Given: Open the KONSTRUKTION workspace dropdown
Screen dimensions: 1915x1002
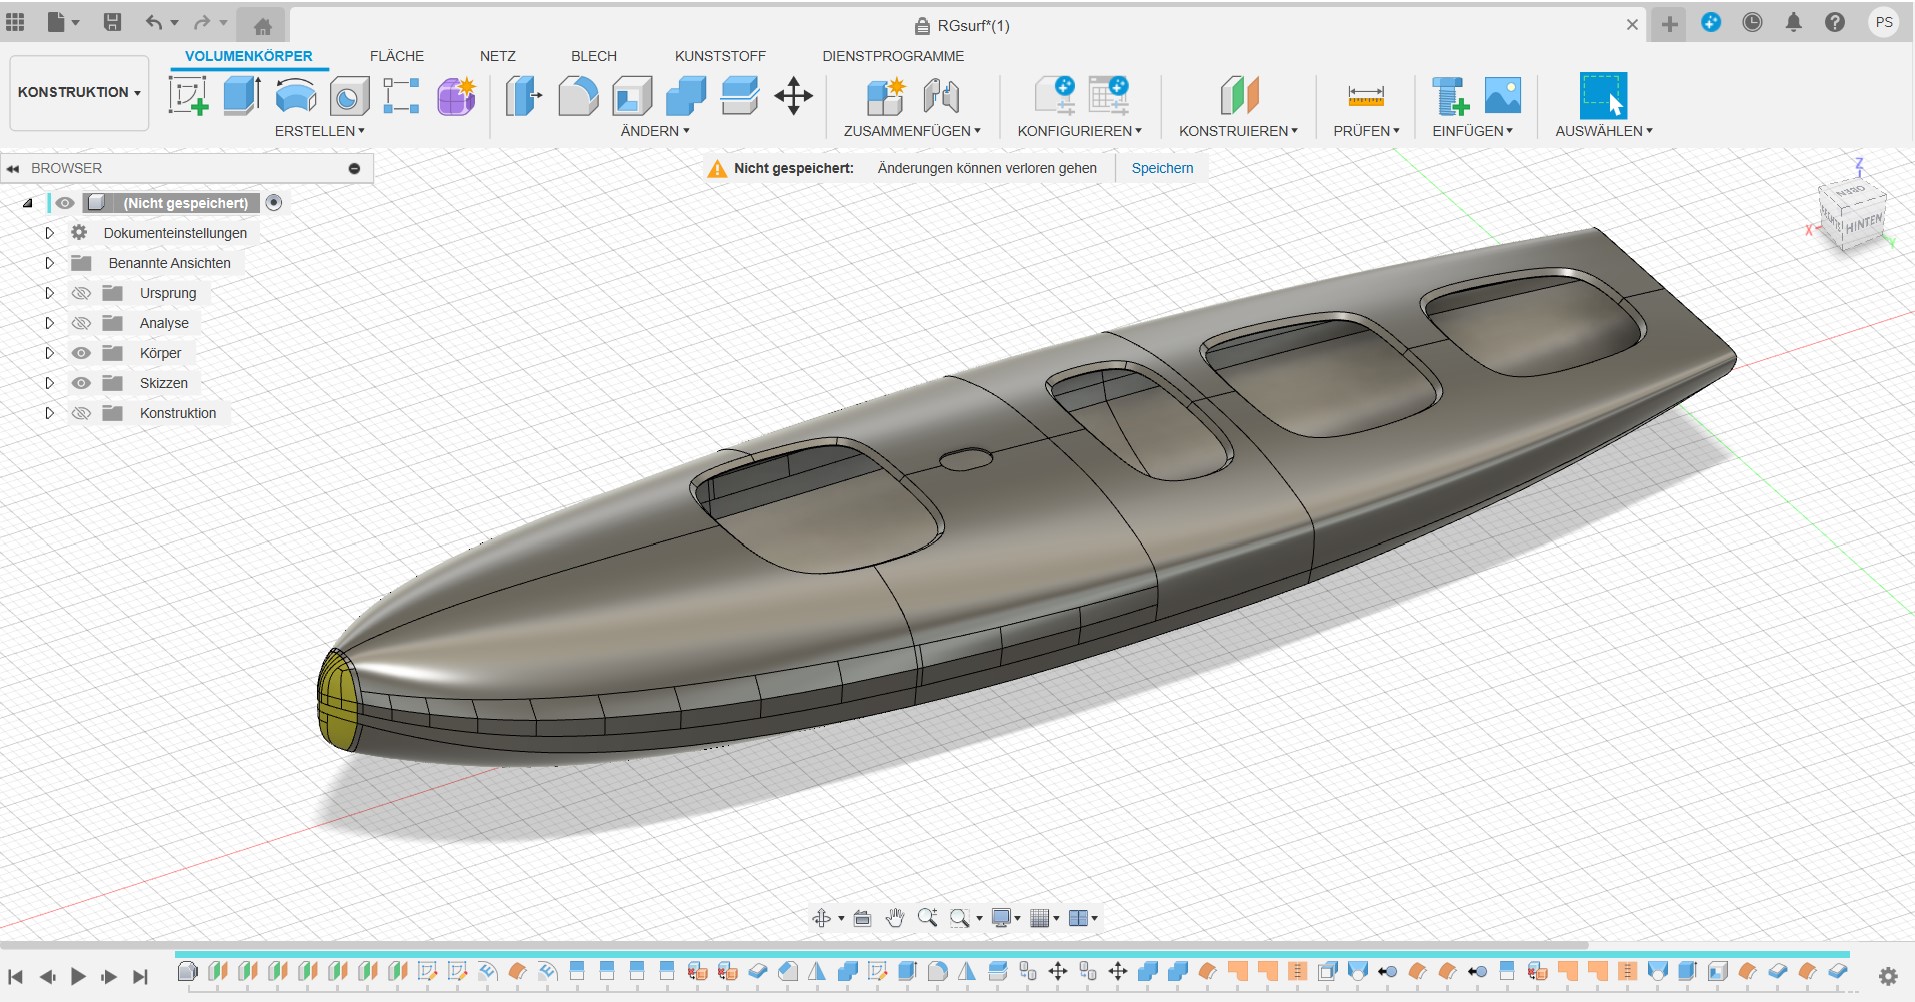Looking at the screenshot, I should (x=79, y=92).
